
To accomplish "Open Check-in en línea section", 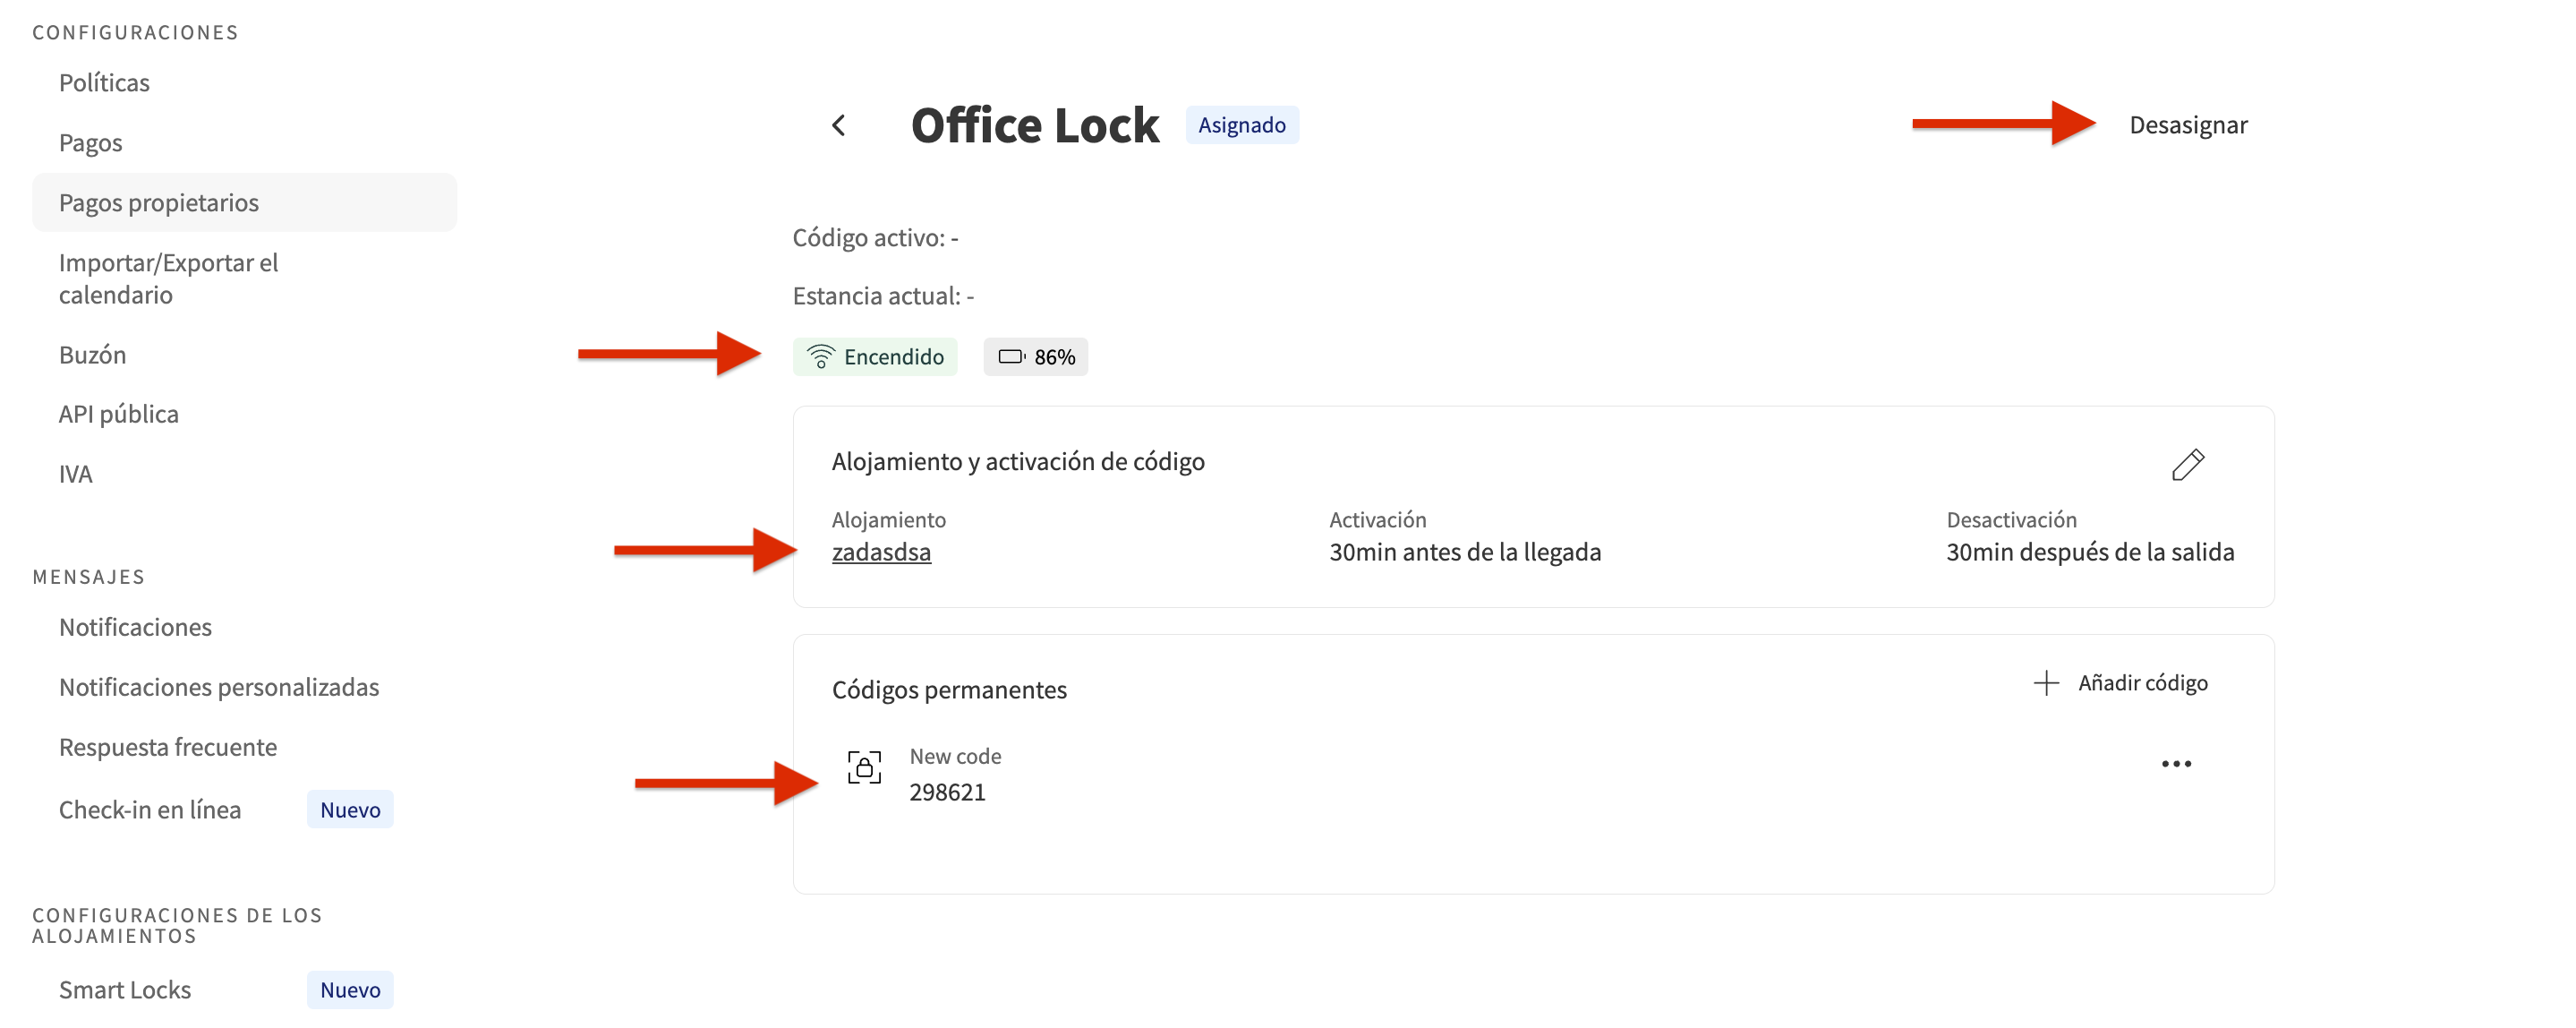I will click(150, 809).
